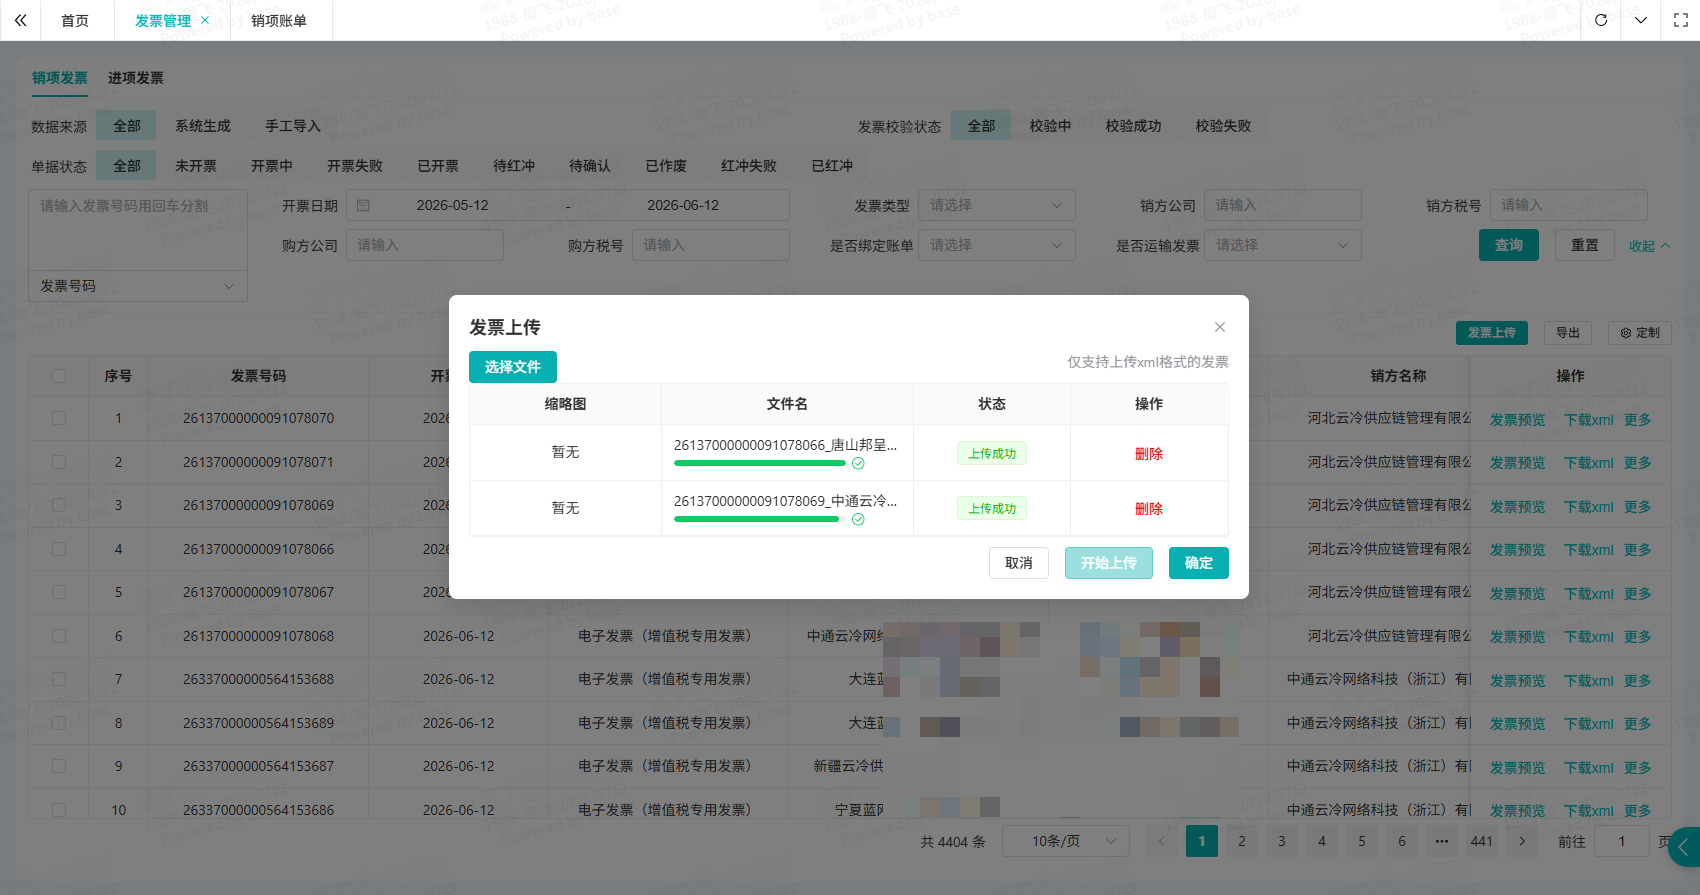Click the calendar icon in 开票日期 field

click(364, 205)
